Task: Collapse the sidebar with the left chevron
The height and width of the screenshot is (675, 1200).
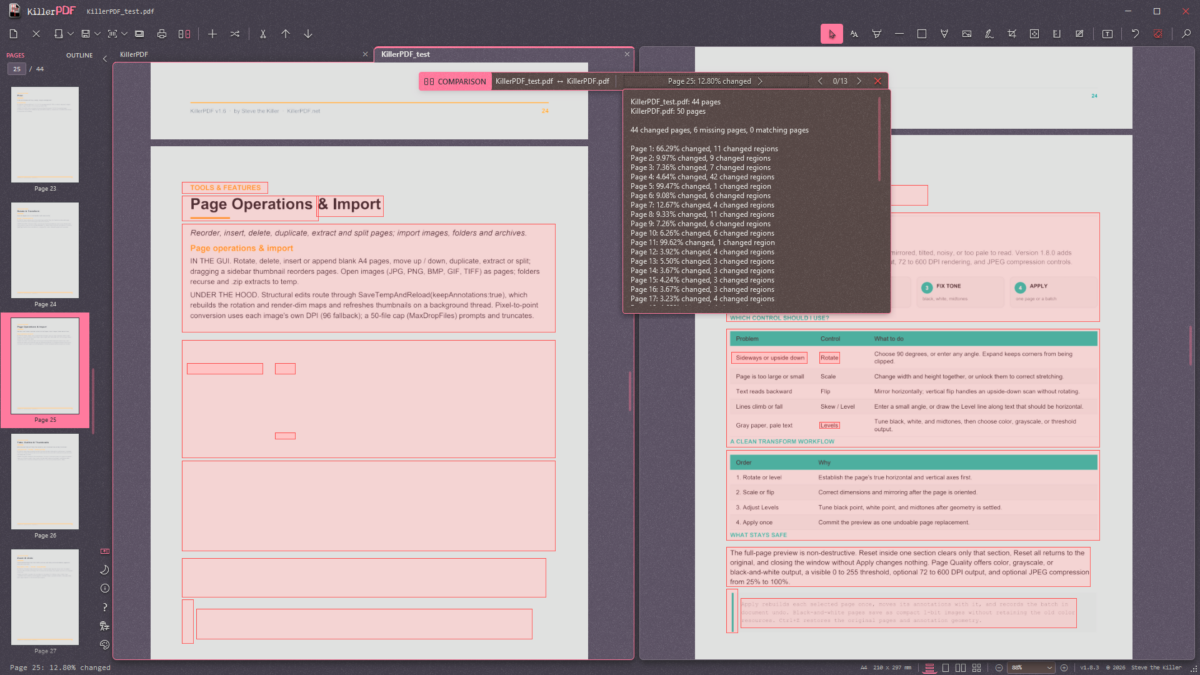Action: click(x=105, y=58)
